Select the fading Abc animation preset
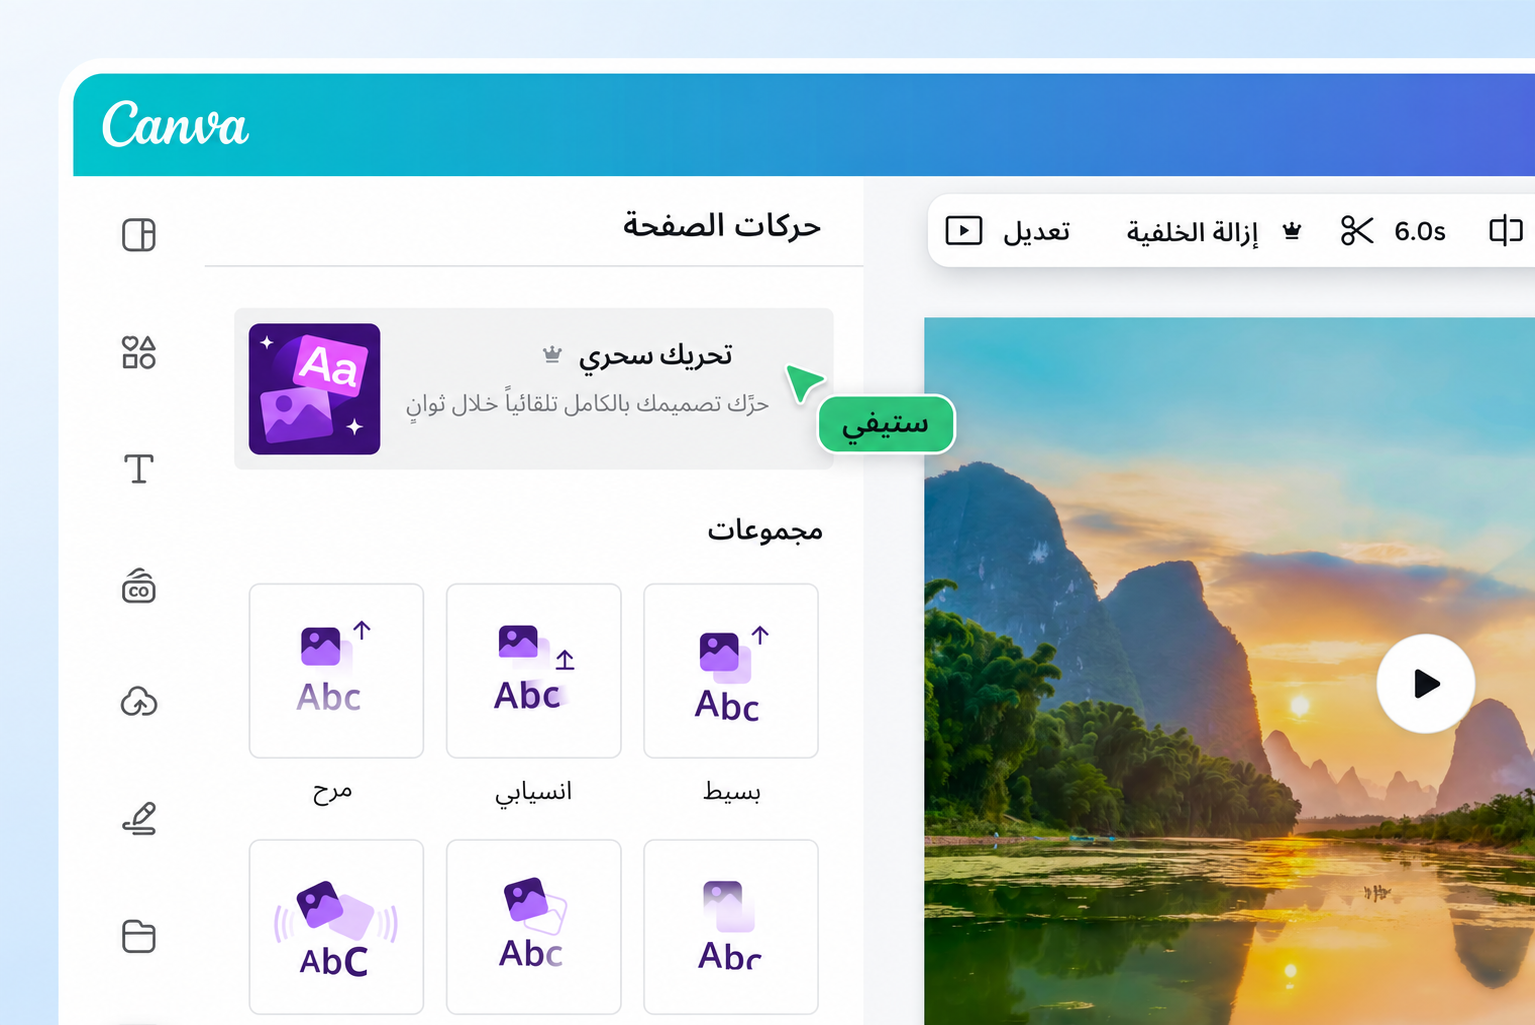 click(x=731, y=927)
